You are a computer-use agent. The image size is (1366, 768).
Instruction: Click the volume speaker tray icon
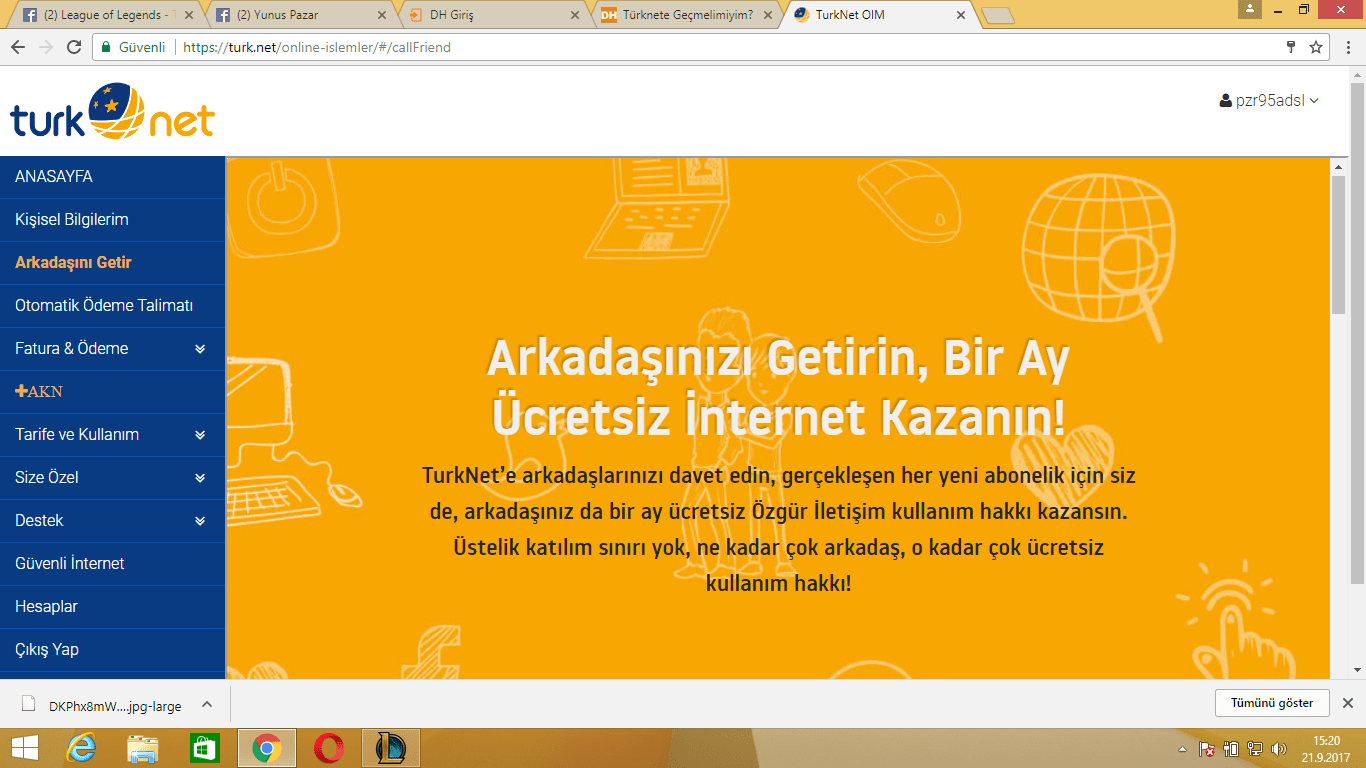[x=1279, y=749]
